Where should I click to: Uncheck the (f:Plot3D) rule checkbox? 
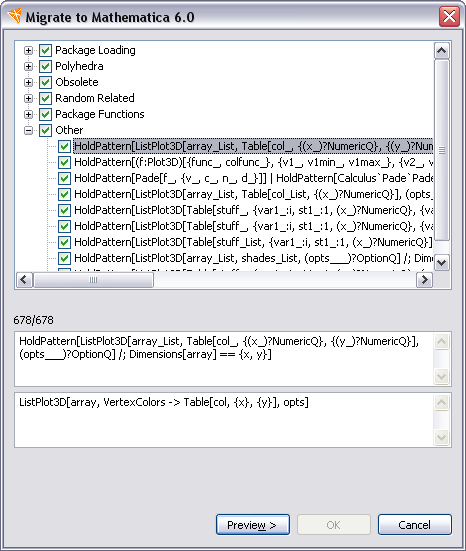[x=64, y=162]
